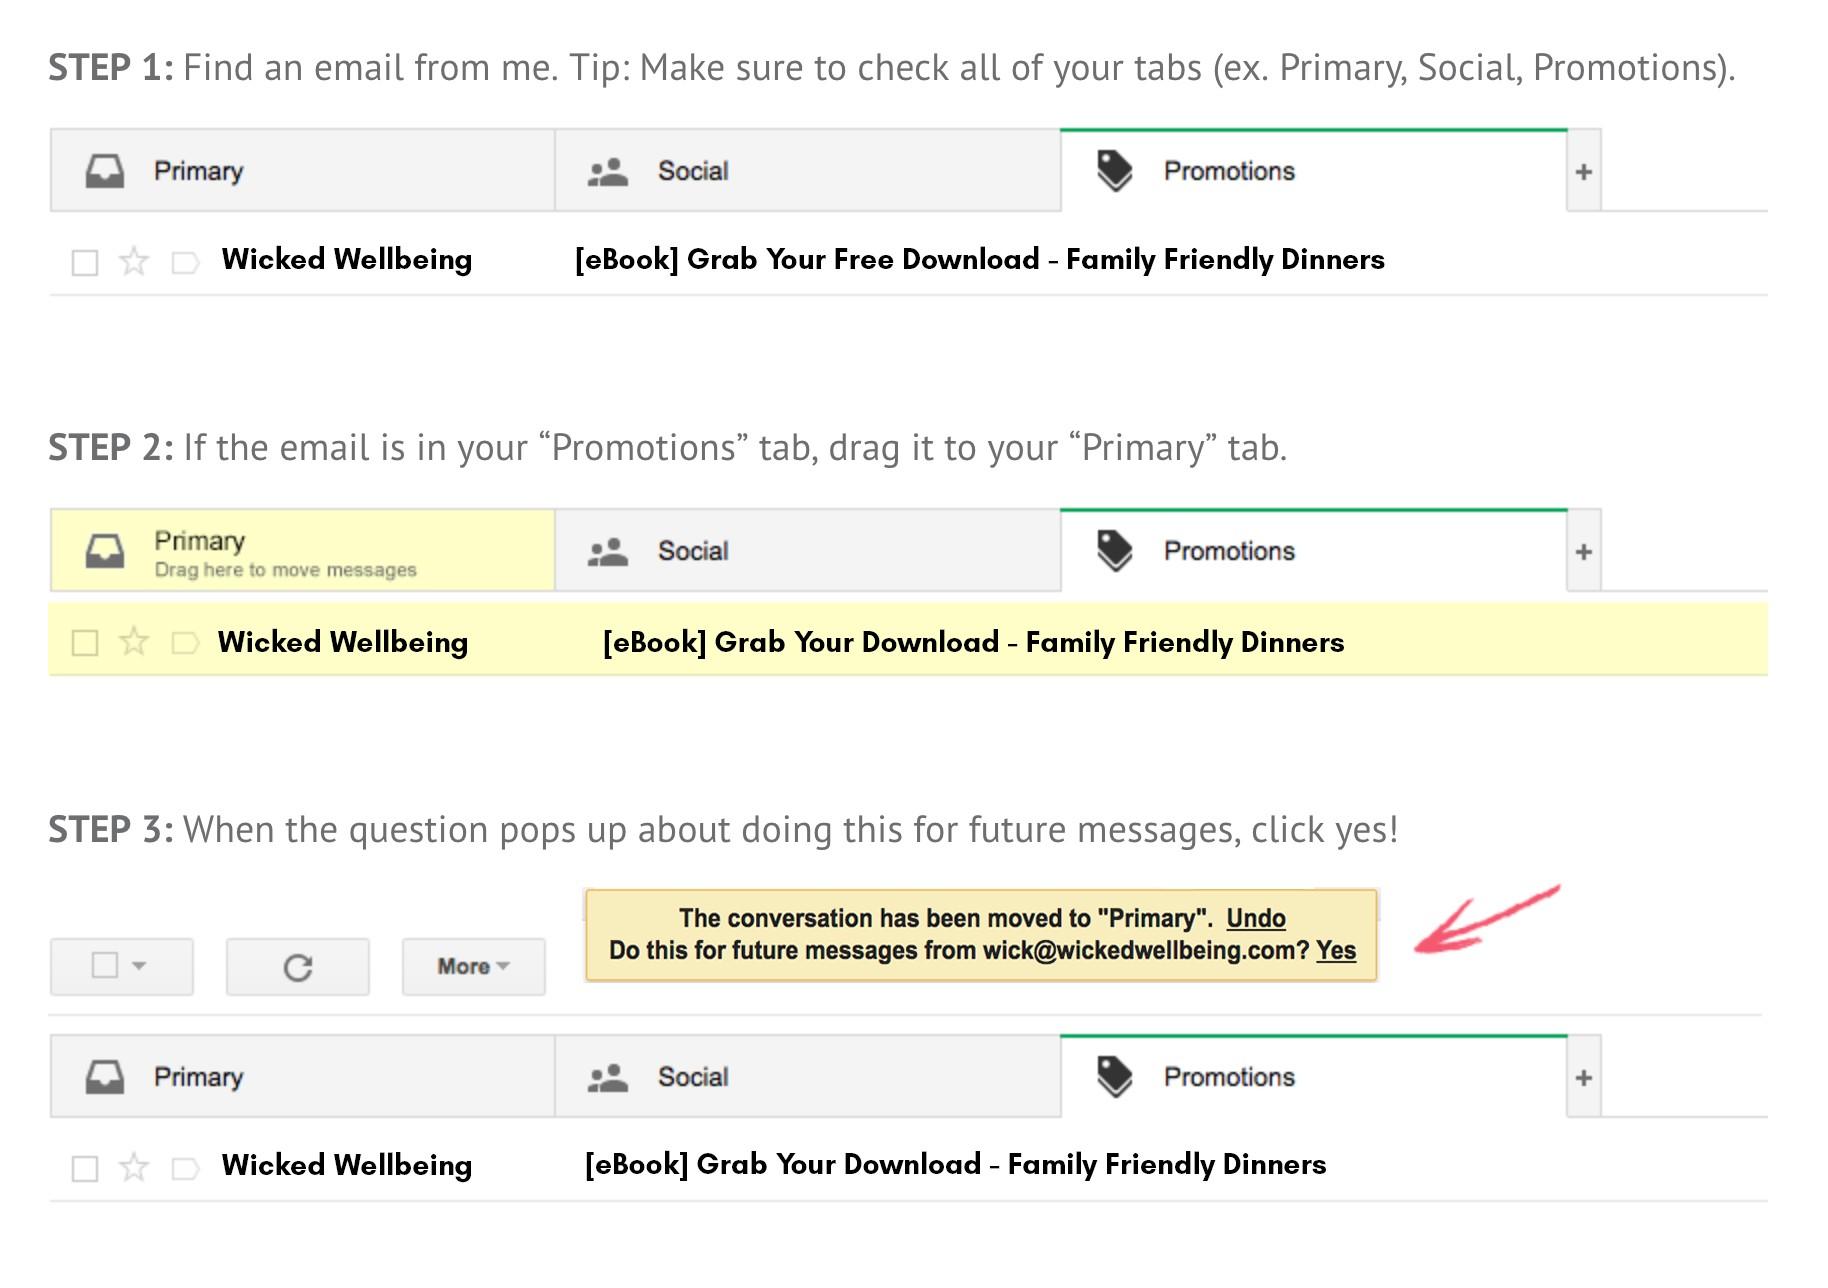Open the Primary tab in Step 3

tap(302, 1077)
